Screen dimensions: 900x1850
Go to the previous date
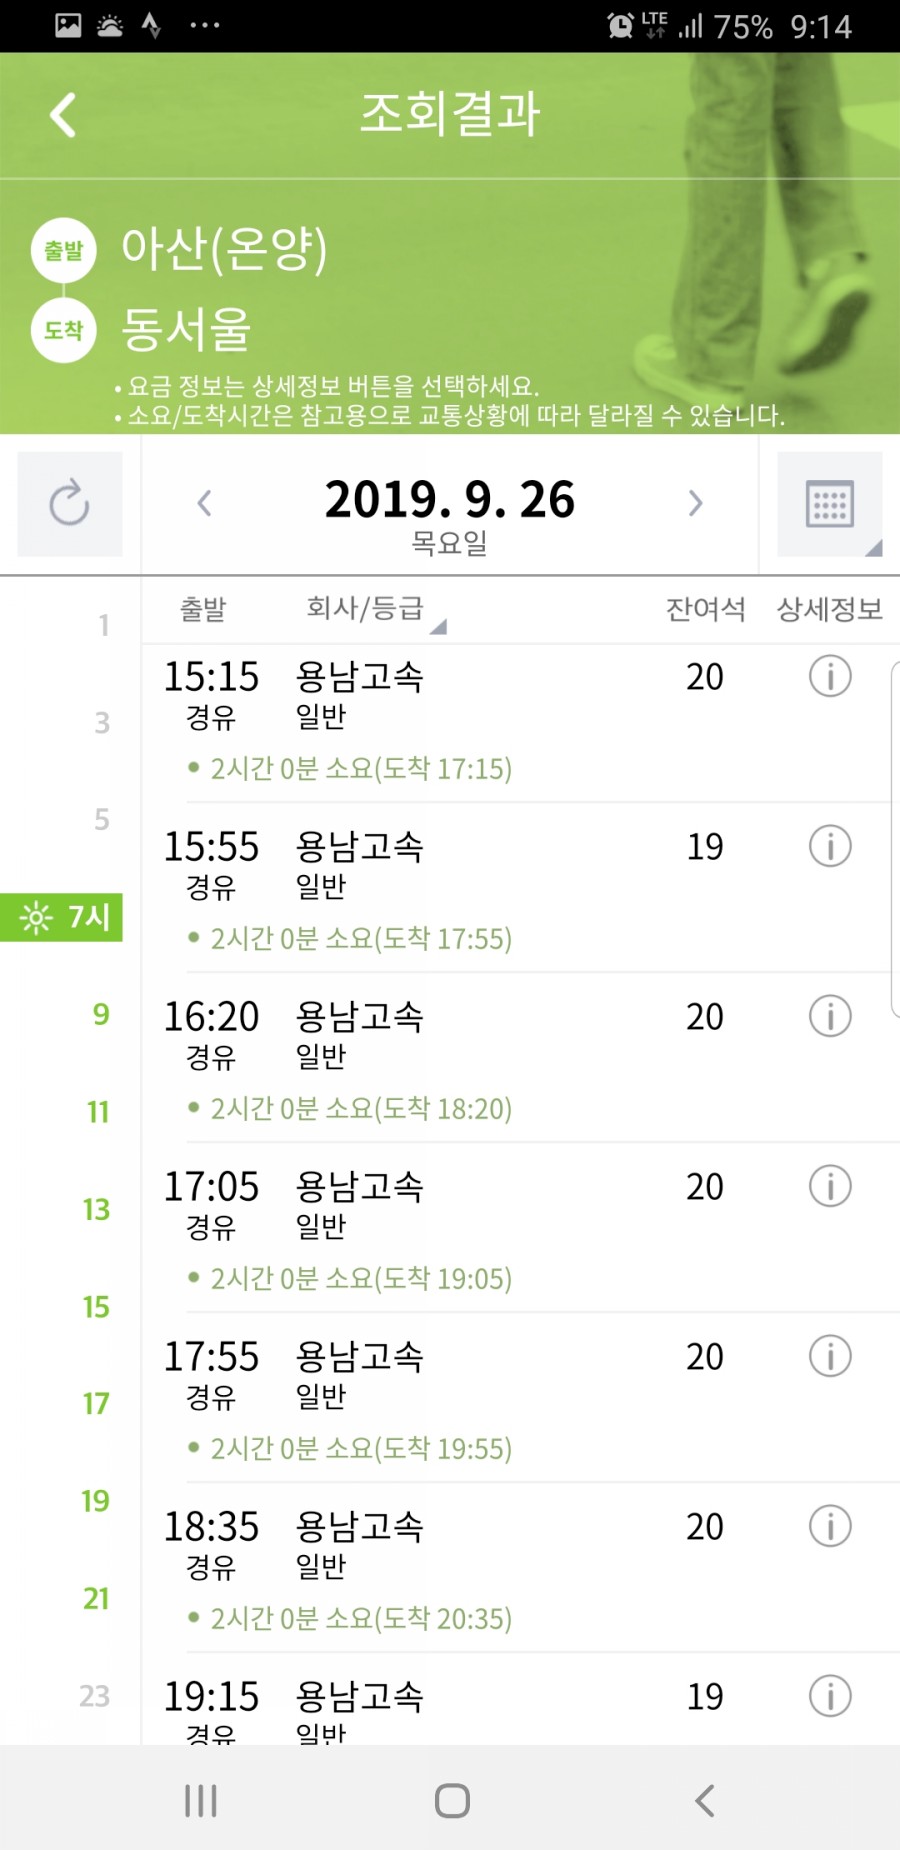(x=205, y=503)
